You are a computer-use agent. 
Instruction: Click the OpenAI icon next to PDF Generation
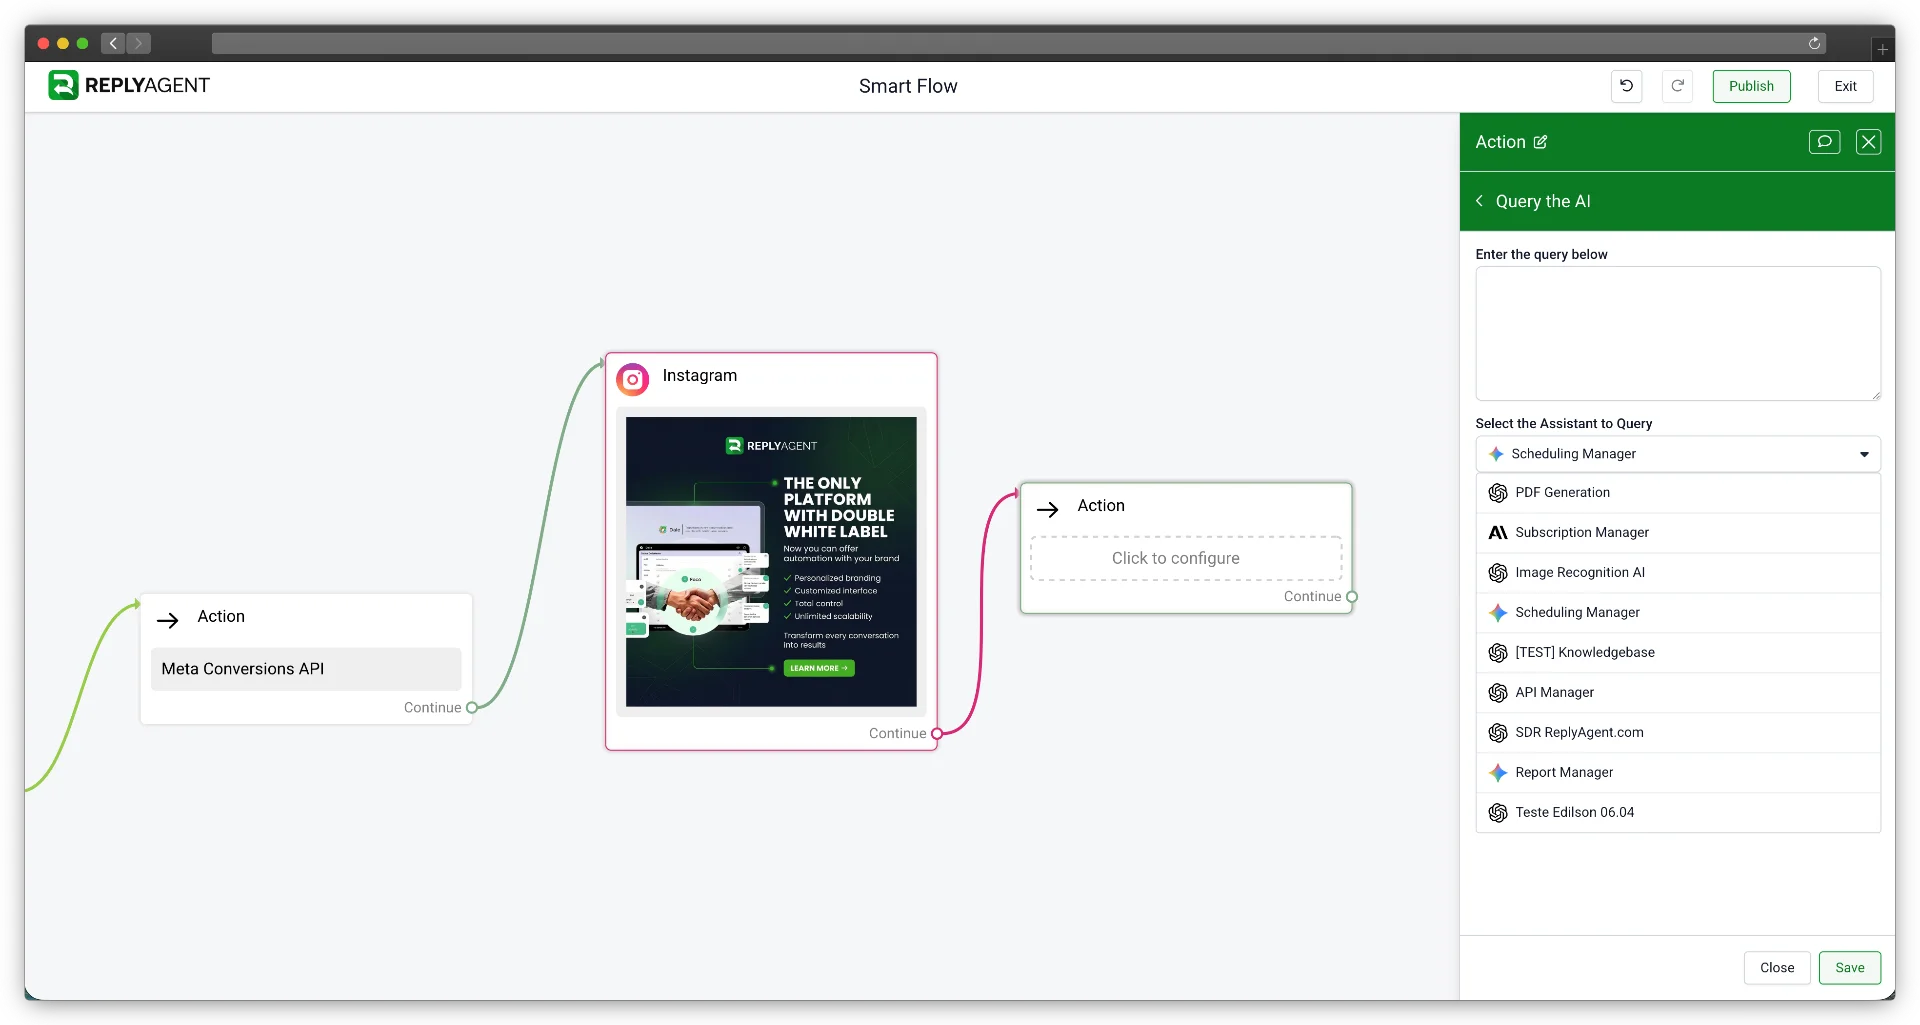point(1498,493)
